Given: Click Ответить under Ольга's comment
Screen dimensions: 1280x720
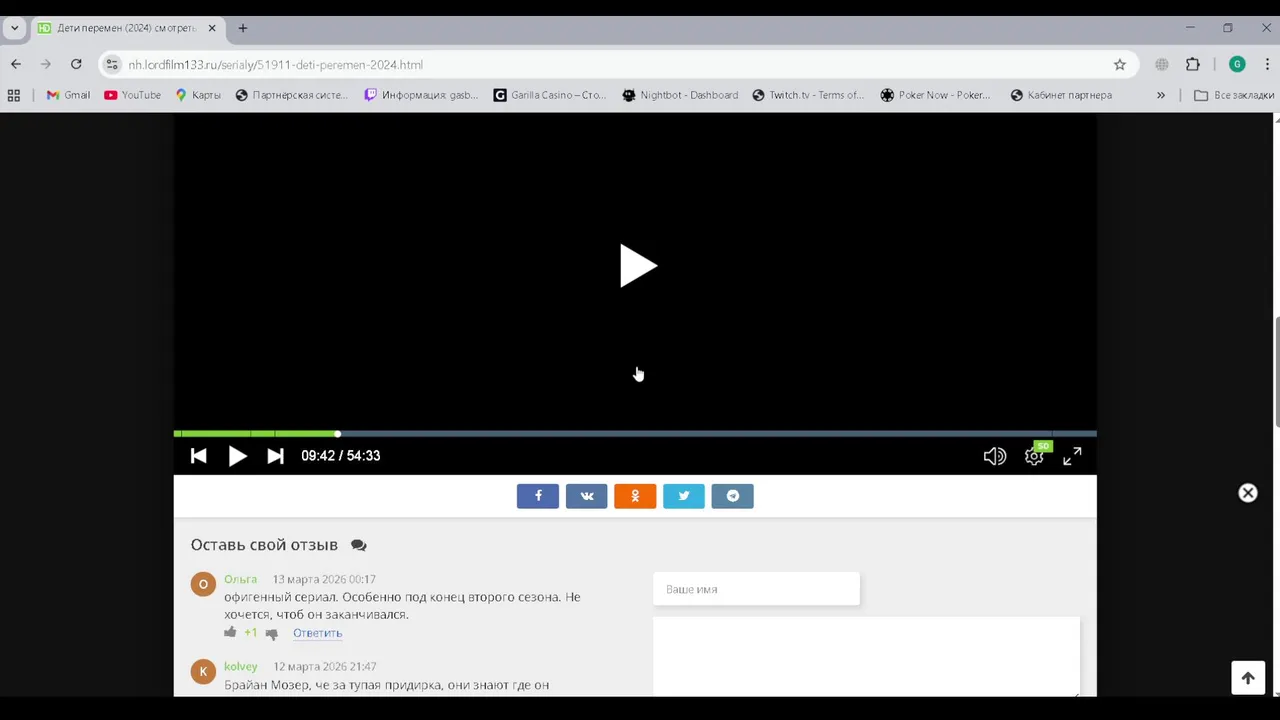Looking at the screenshot, I should 317,633.
